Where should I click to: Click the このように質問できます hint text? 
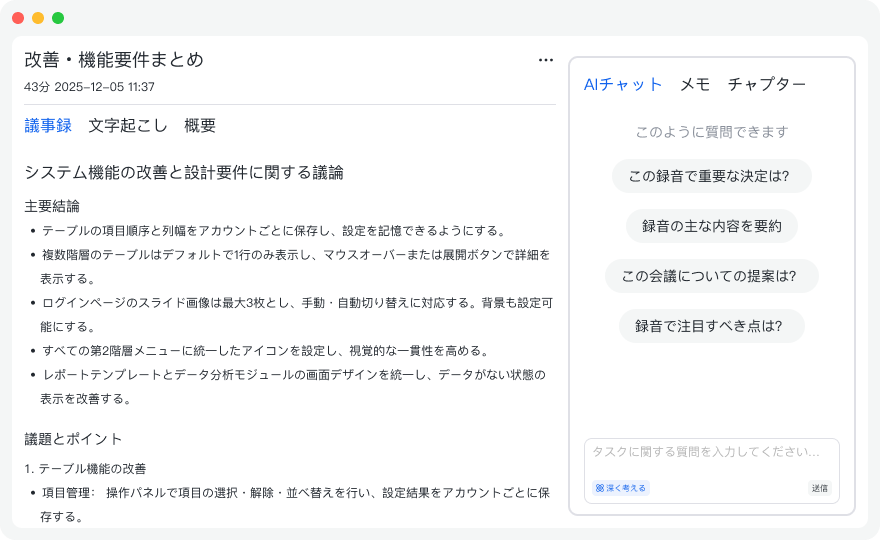(712, 132)
